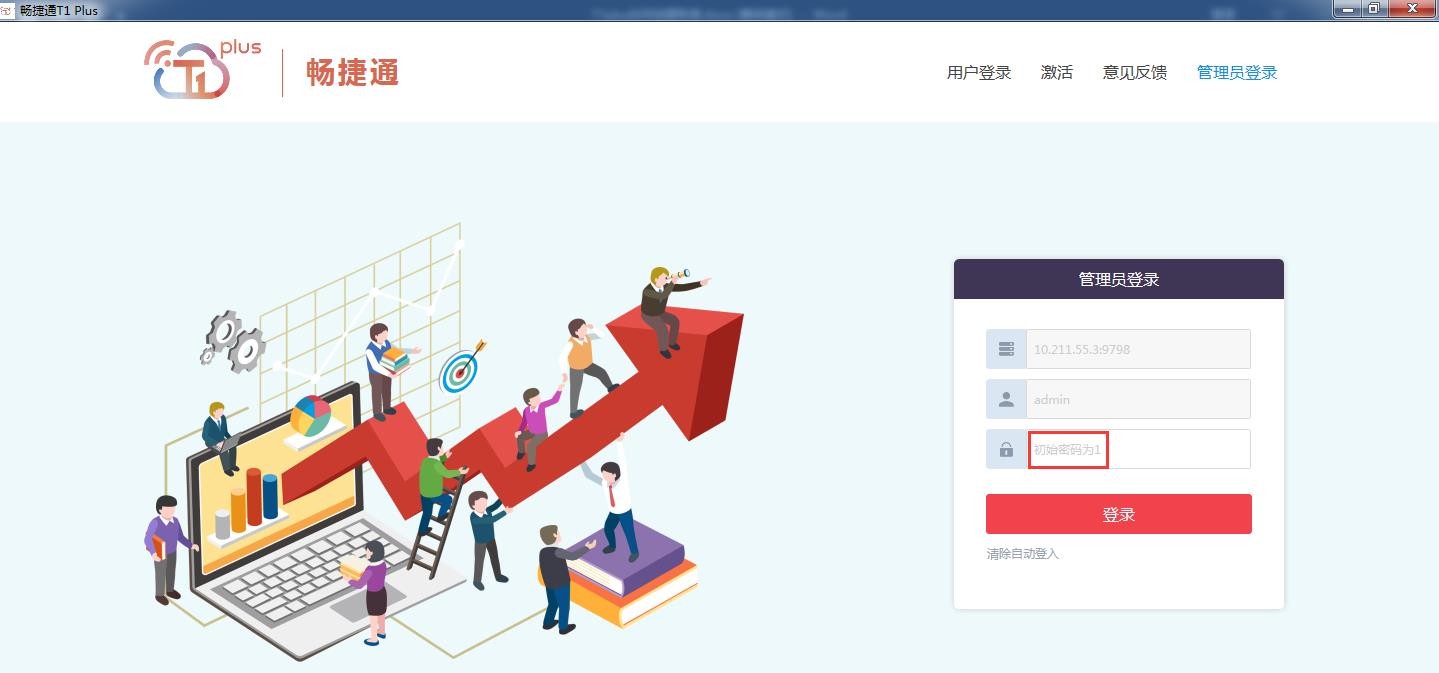
Task: Go to the 激活 page
Action: (x=1056, y=72)
